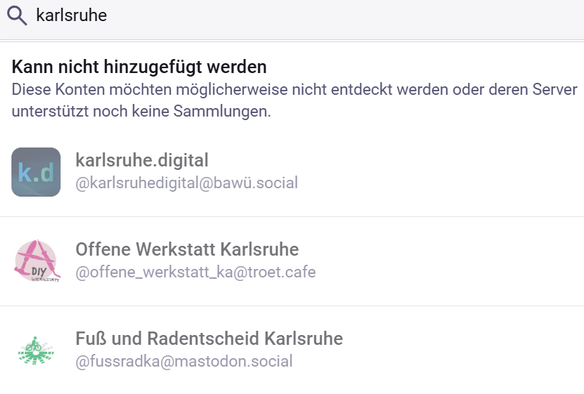Click the @karlsruhedigital@bawü.social handle
Viewport: 584px width, 394px height.
(187, 183)
